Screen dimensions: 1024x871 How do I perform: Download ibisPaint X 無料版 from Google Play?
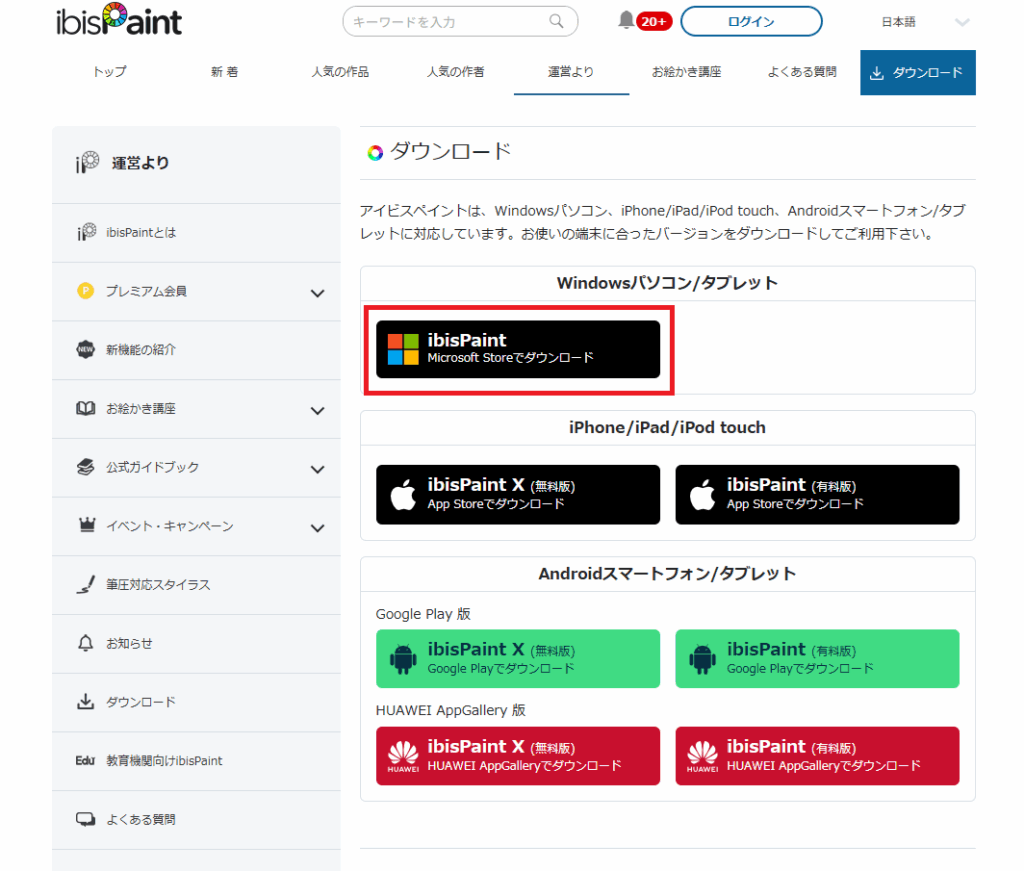point(518,659)
